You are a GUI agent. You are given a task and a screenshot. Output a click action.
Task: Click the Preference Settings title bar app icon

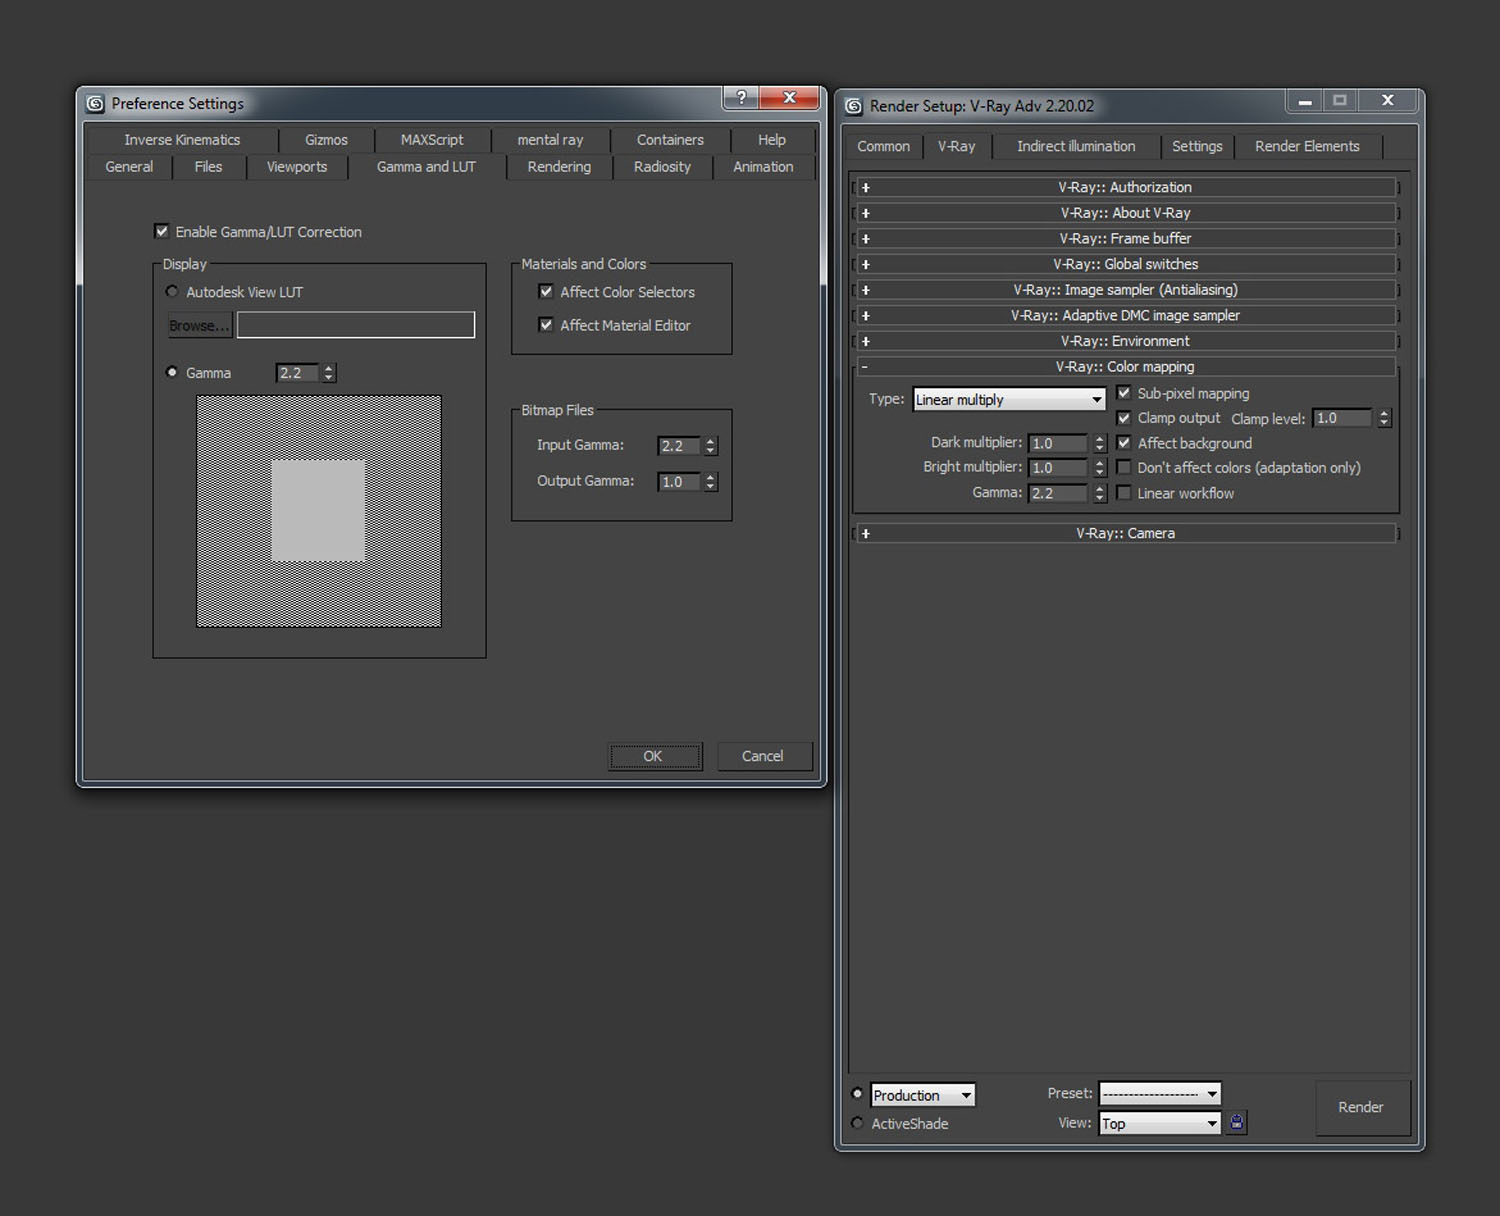[95, 104]
